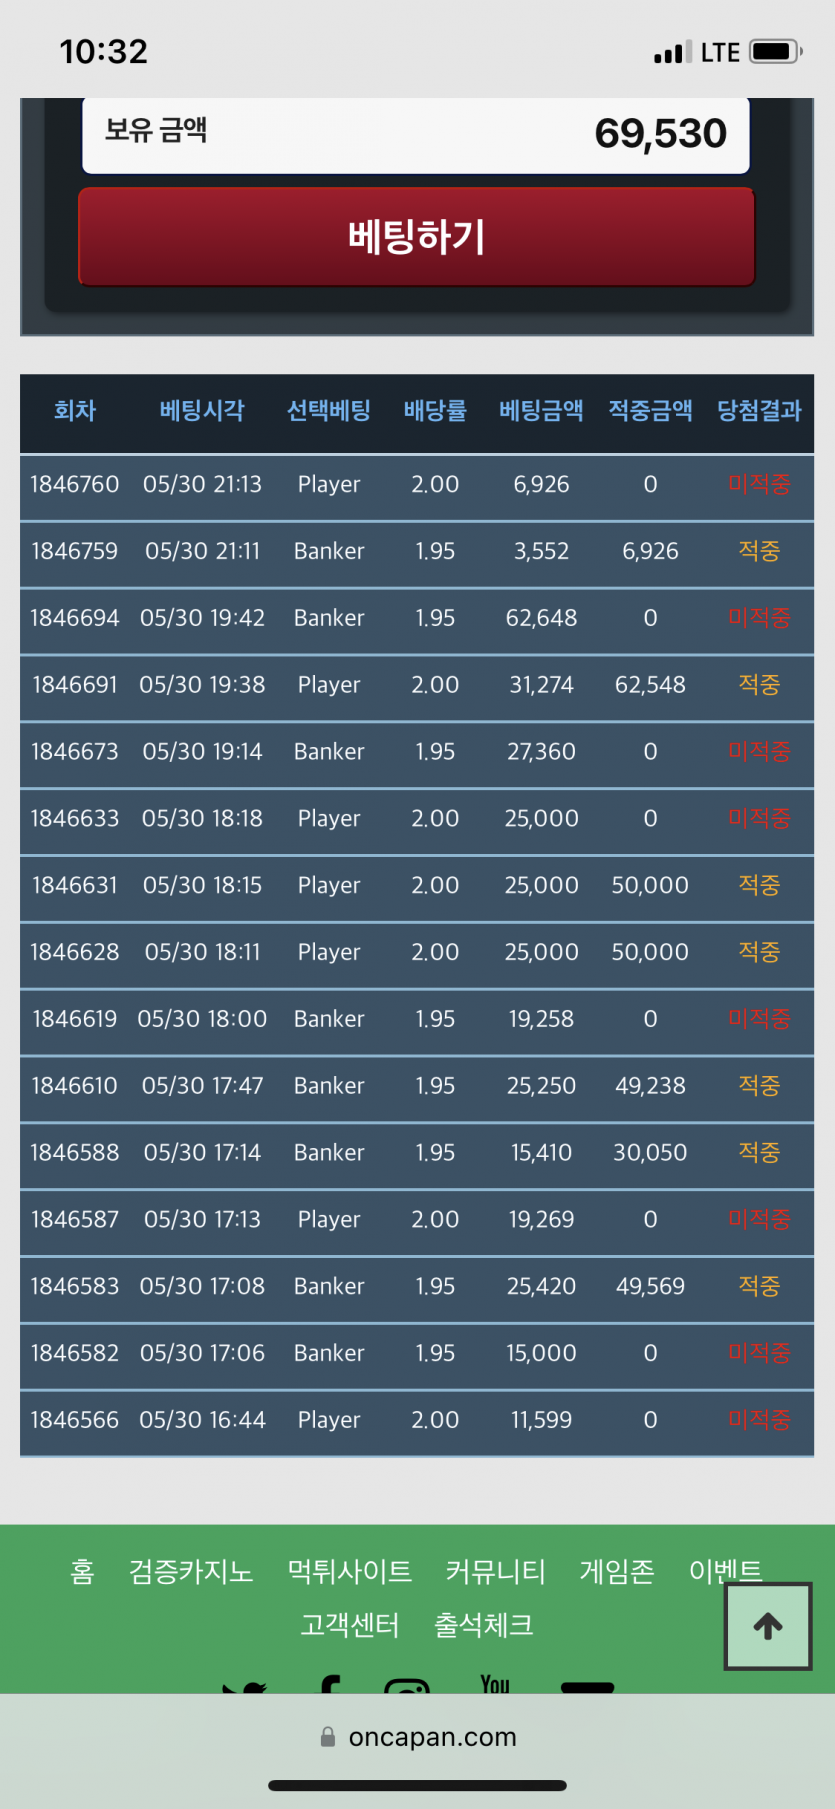Visit the 커뮤니티 footer link
Image resolution: width=835 pixels, height=1809 pixels.
pyautogui.click(x=495, y=1571)
